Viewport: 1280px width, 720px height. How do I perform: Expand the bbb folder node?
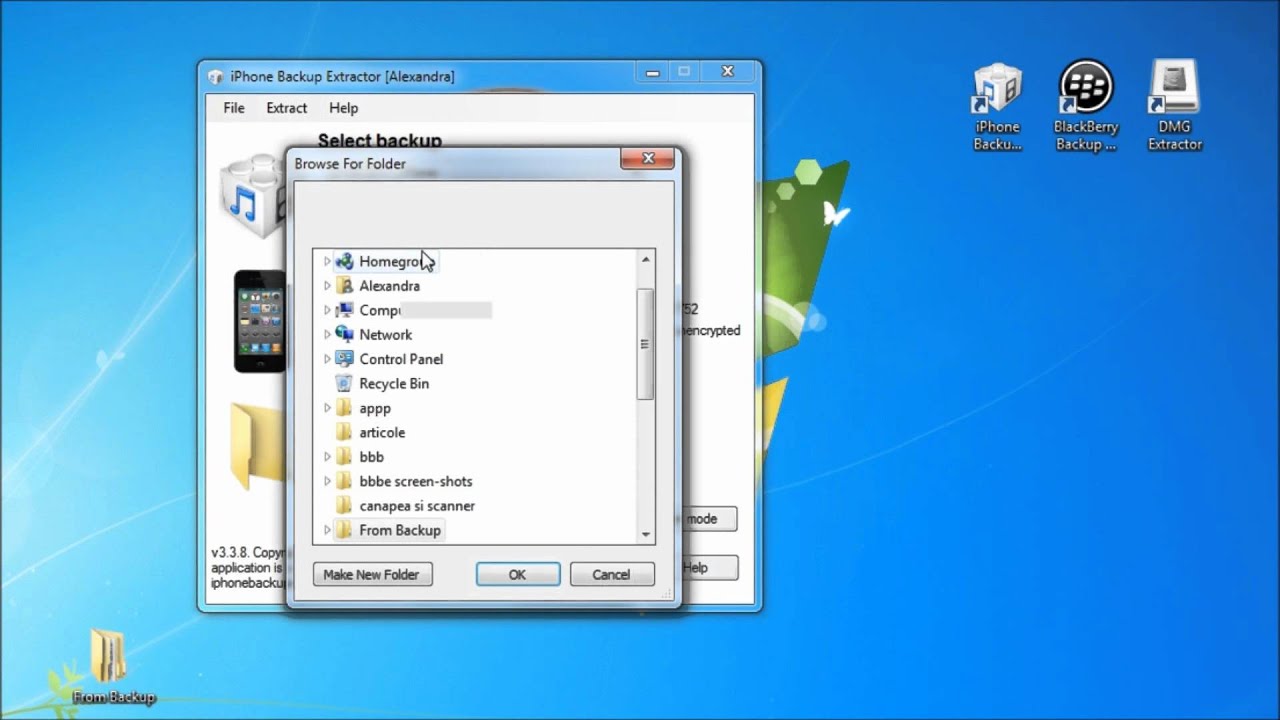pos(326,457)
